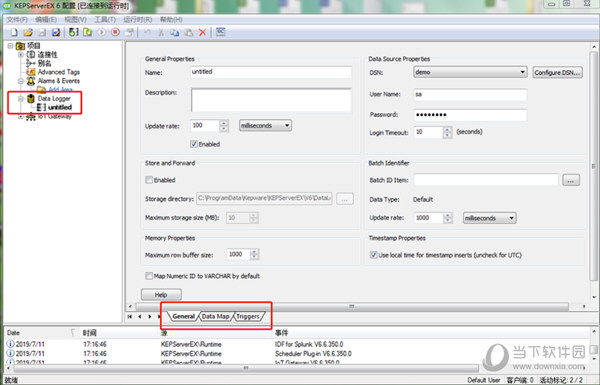
Task: Open the 帮助(H) menu
Action: (171, 20)
